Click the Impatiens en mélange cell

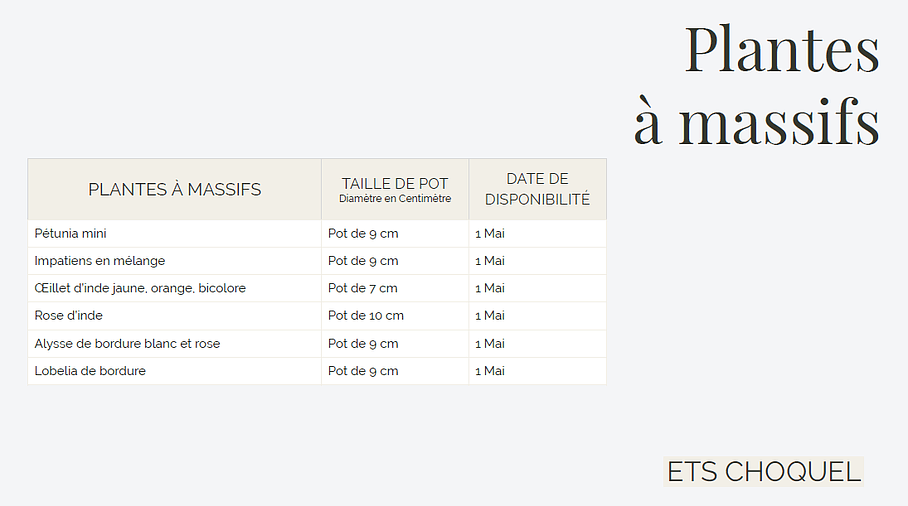(100, 261)
